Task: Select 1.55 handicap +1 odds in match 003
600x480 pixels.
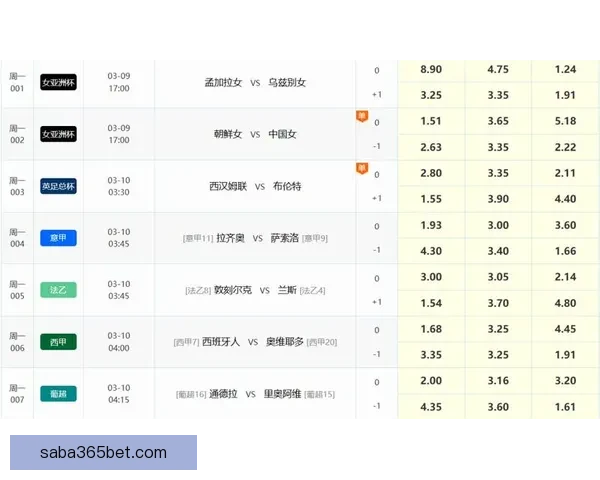Action: tap(431, 199)
